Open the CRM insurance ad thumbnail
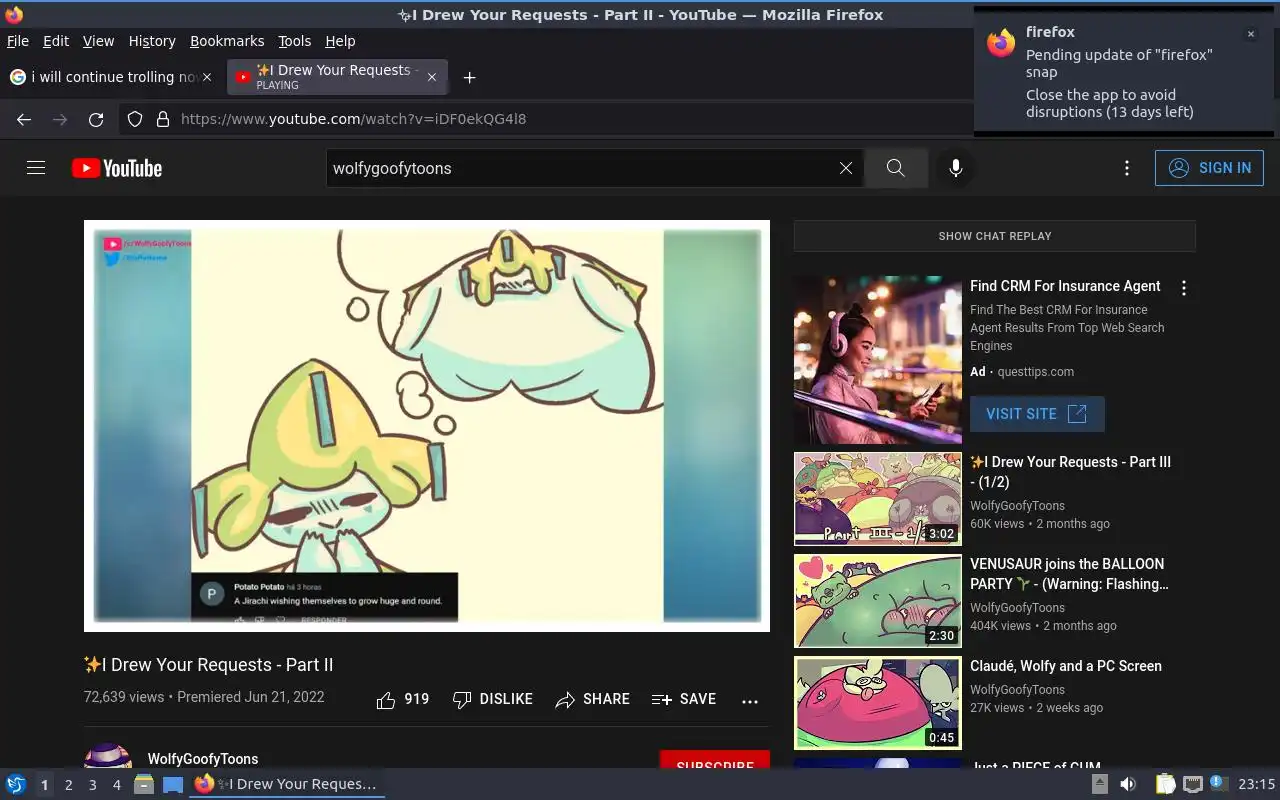Screen dimensions: 1280x800 [878, 360]
